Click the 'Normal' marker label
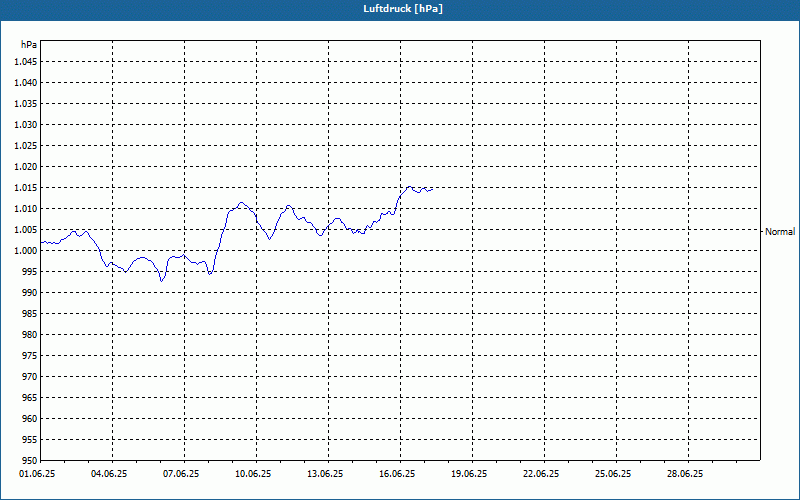Viewport: 800px width, 500px height. [780, 232]
